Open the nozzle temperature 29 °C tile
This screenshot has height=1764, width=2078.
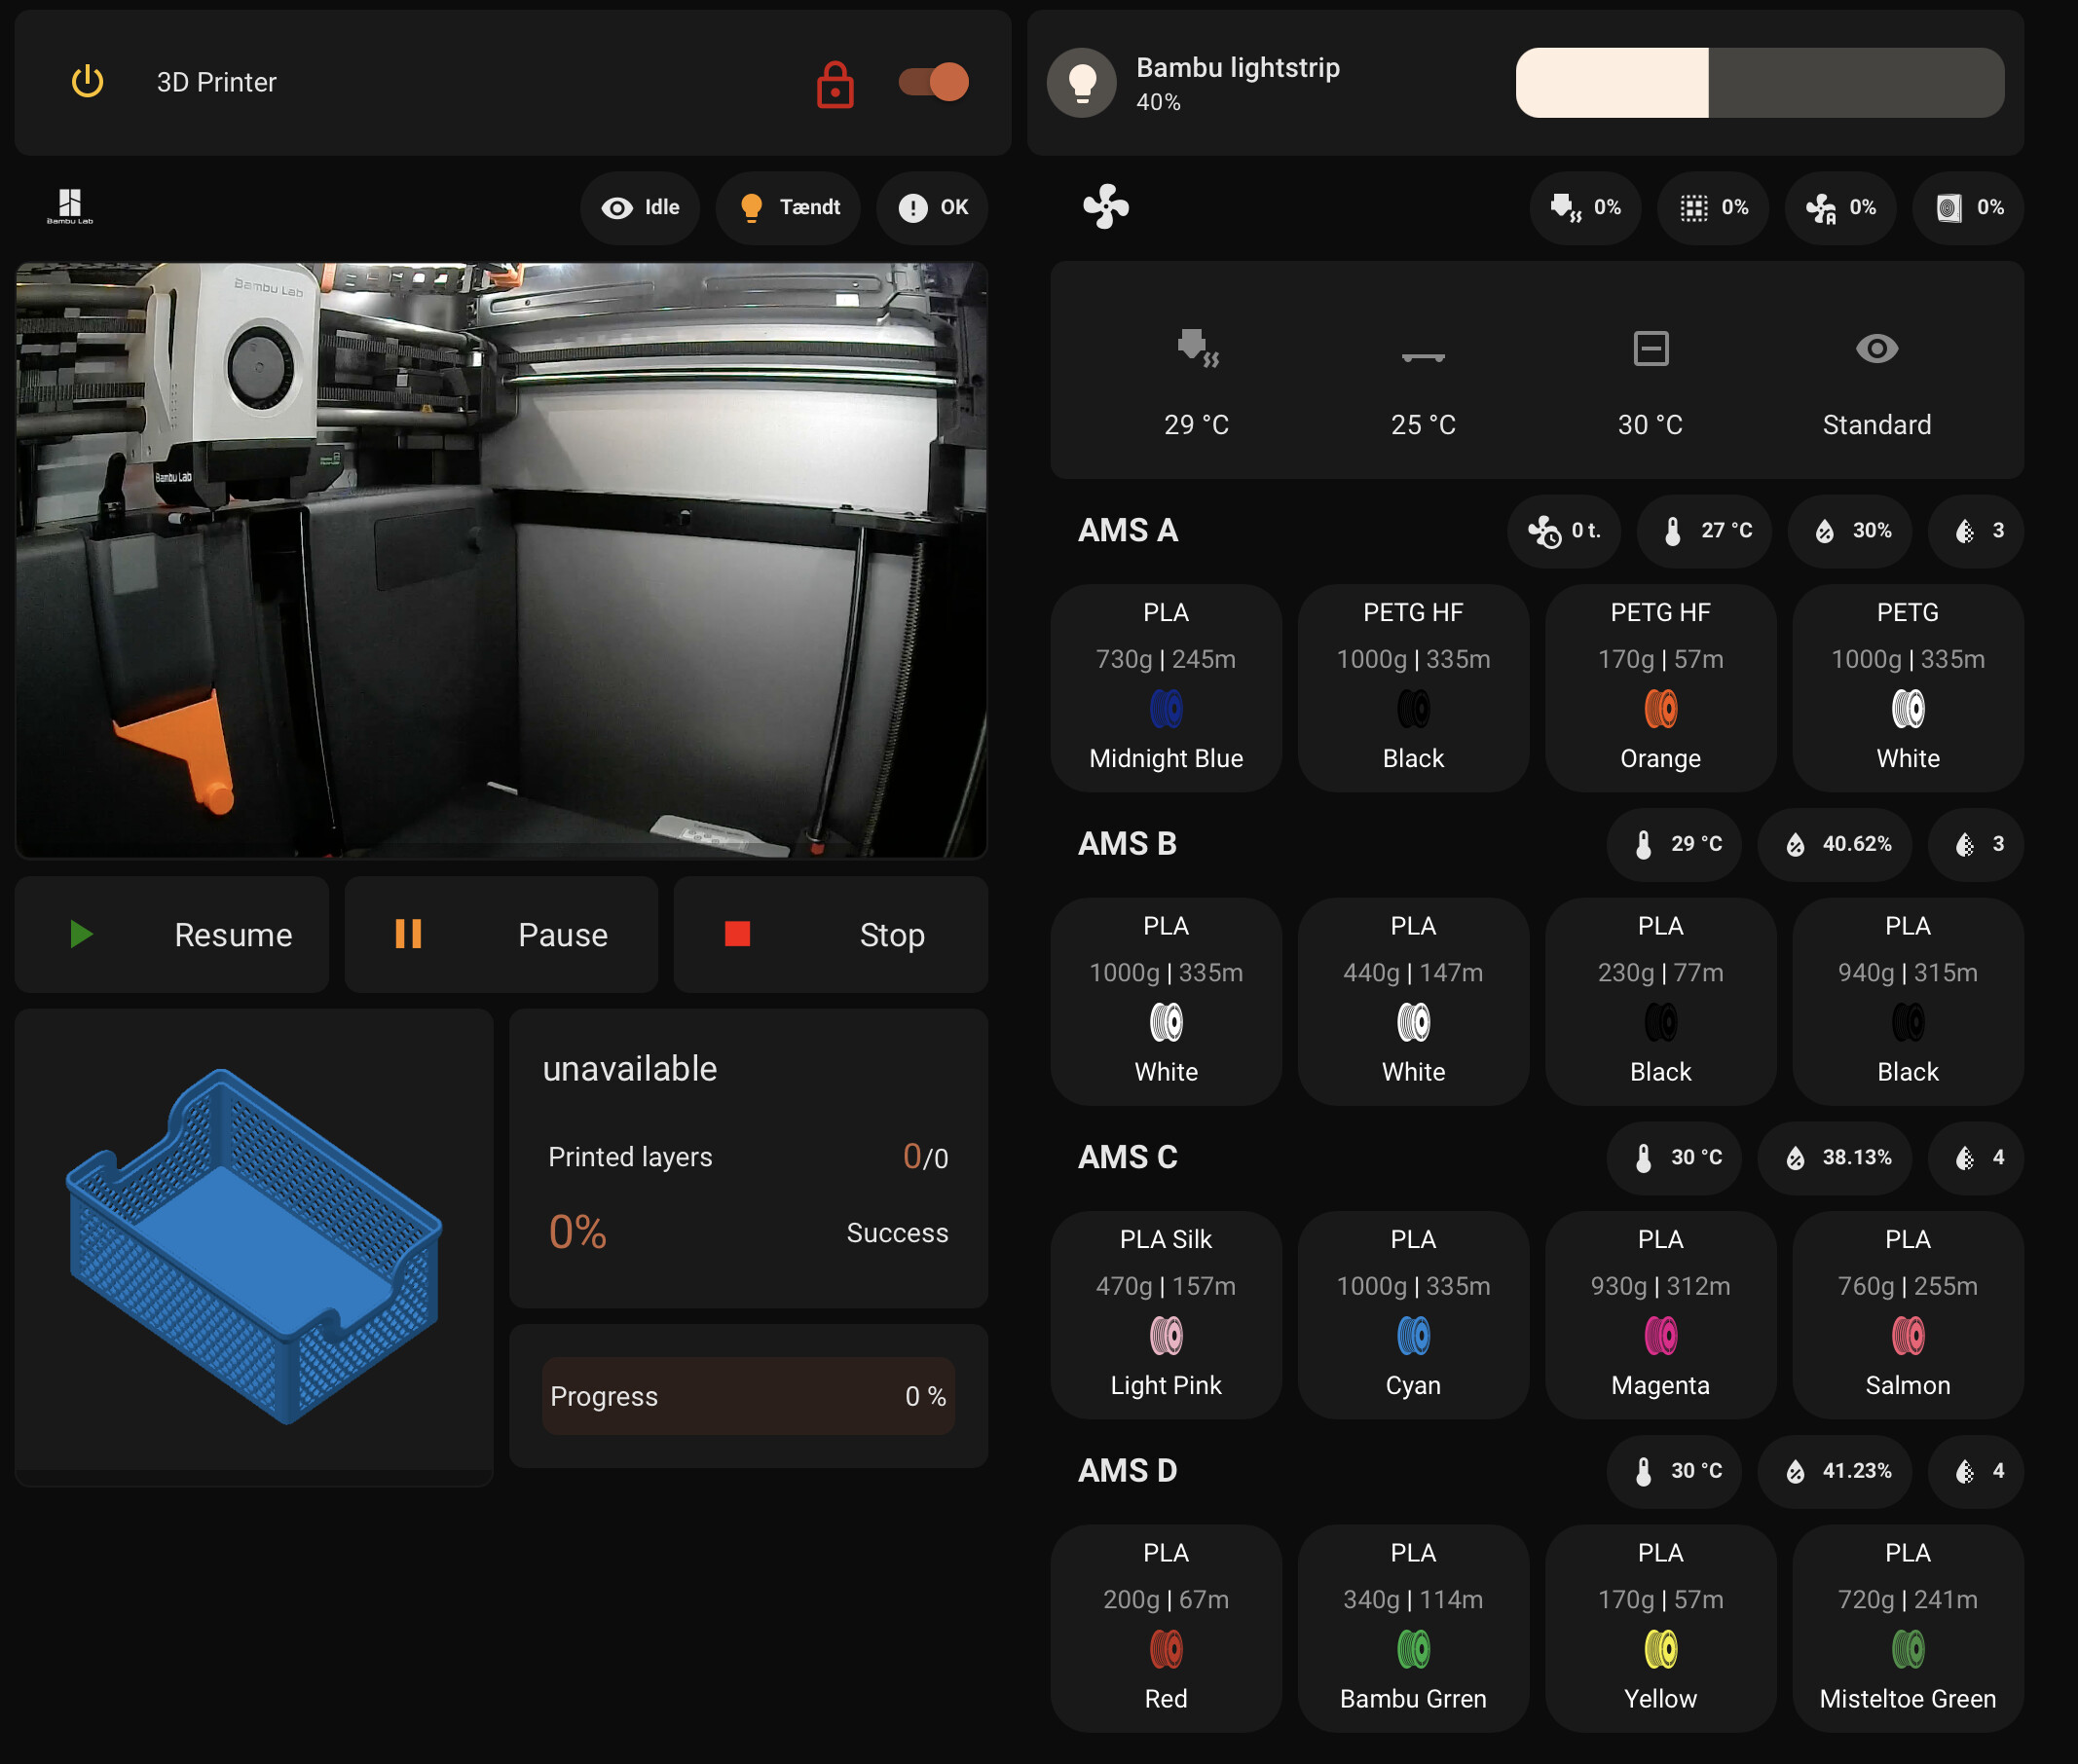pos(1196,381)
